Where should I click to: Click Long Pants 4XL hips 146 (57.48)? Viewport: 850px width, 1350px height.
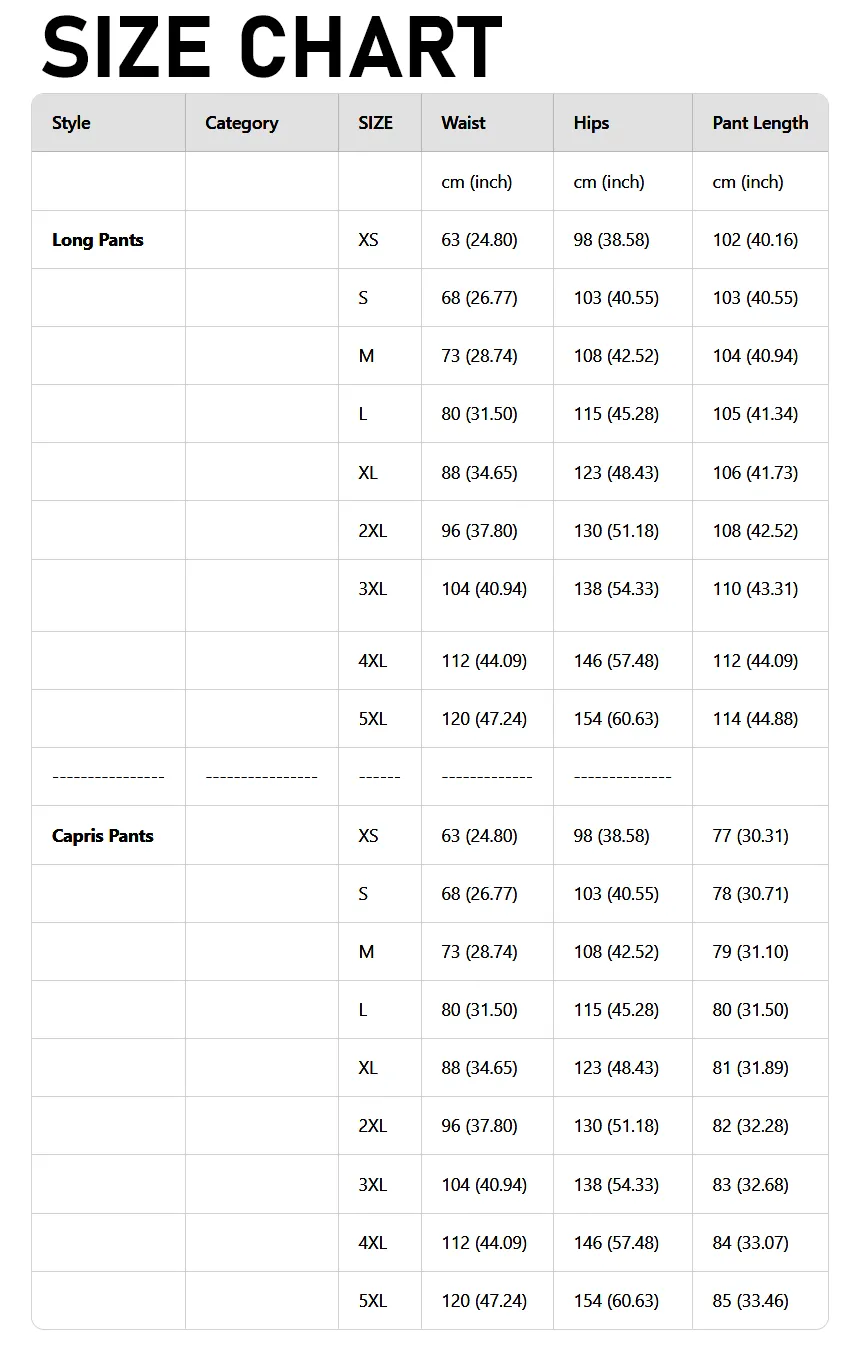tap(616, 661)
